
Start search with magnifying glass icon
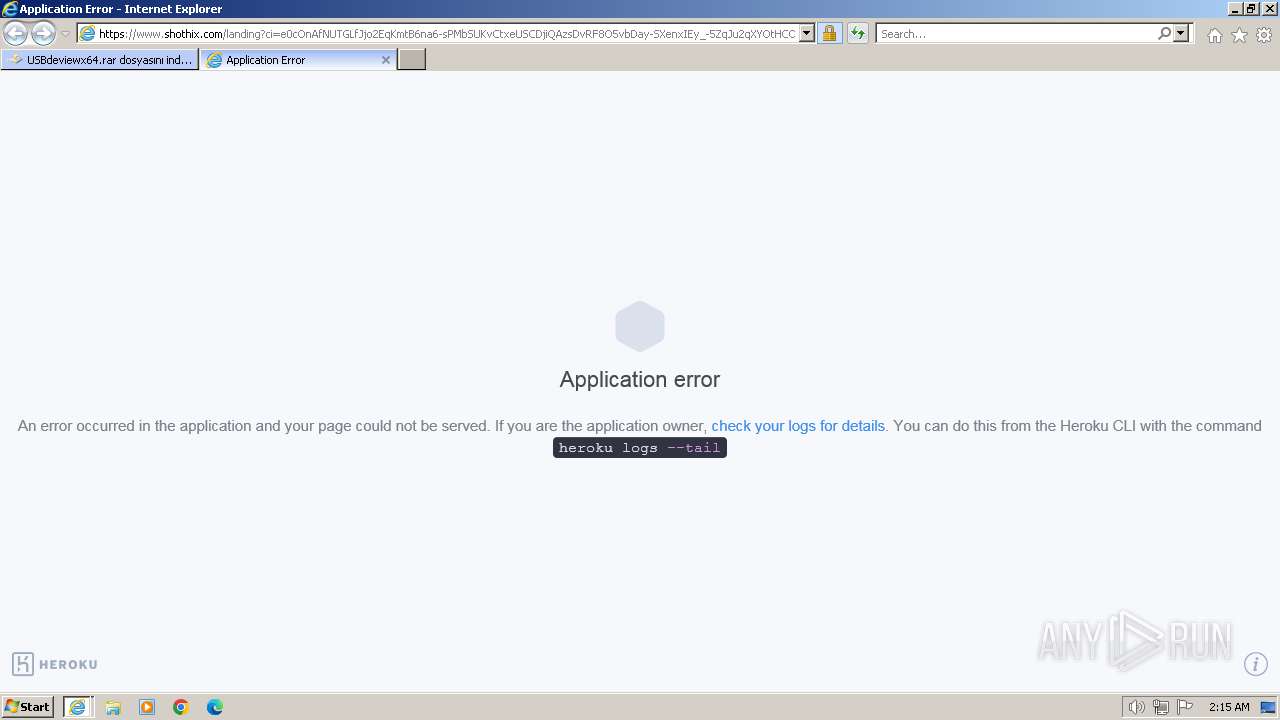click(x=1164, y=34)
